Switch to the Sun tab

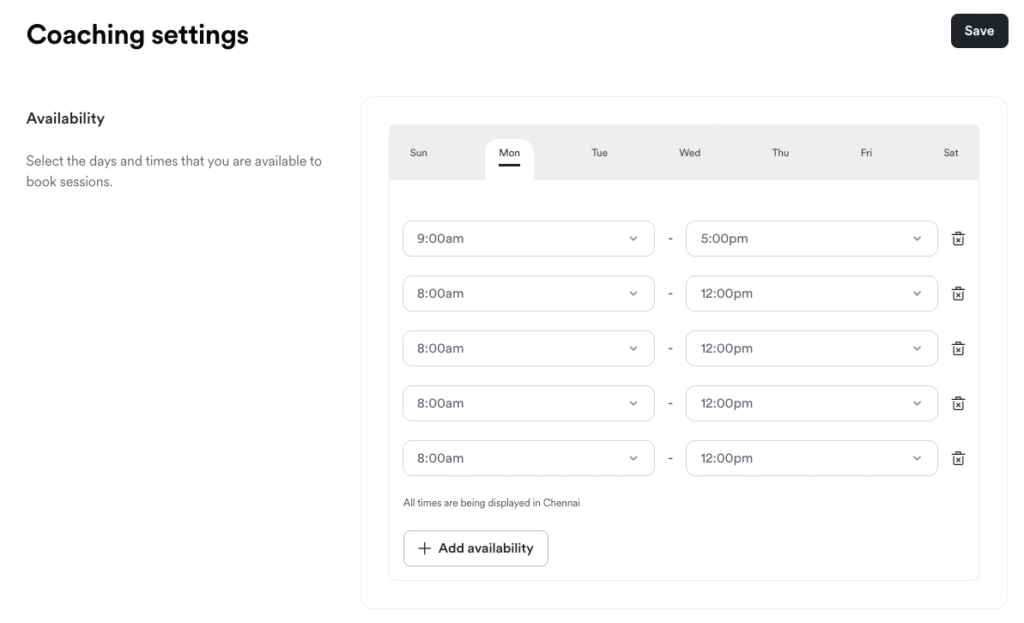click(418, 153)
